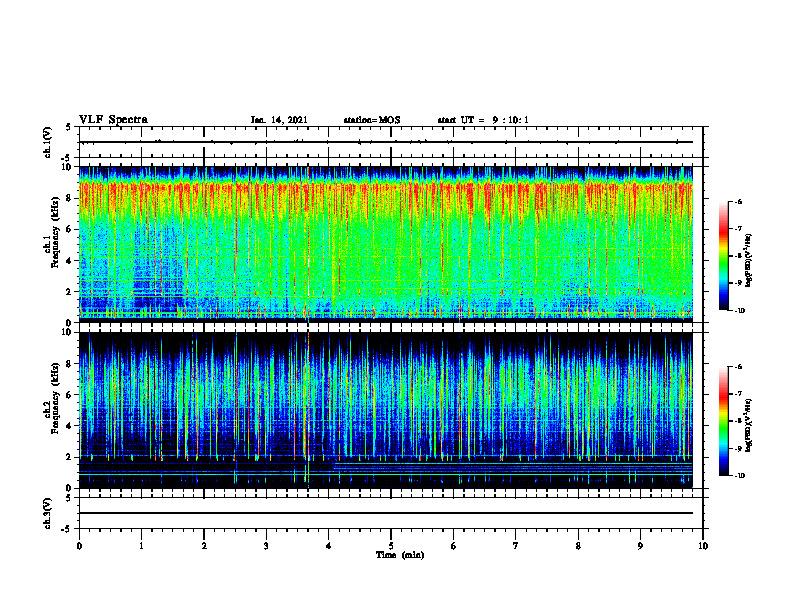Click the "ch.3(V)" waveform axis label
Image resolution: width=792 pixels, height=612 pixels.
[x=47, y=513]
